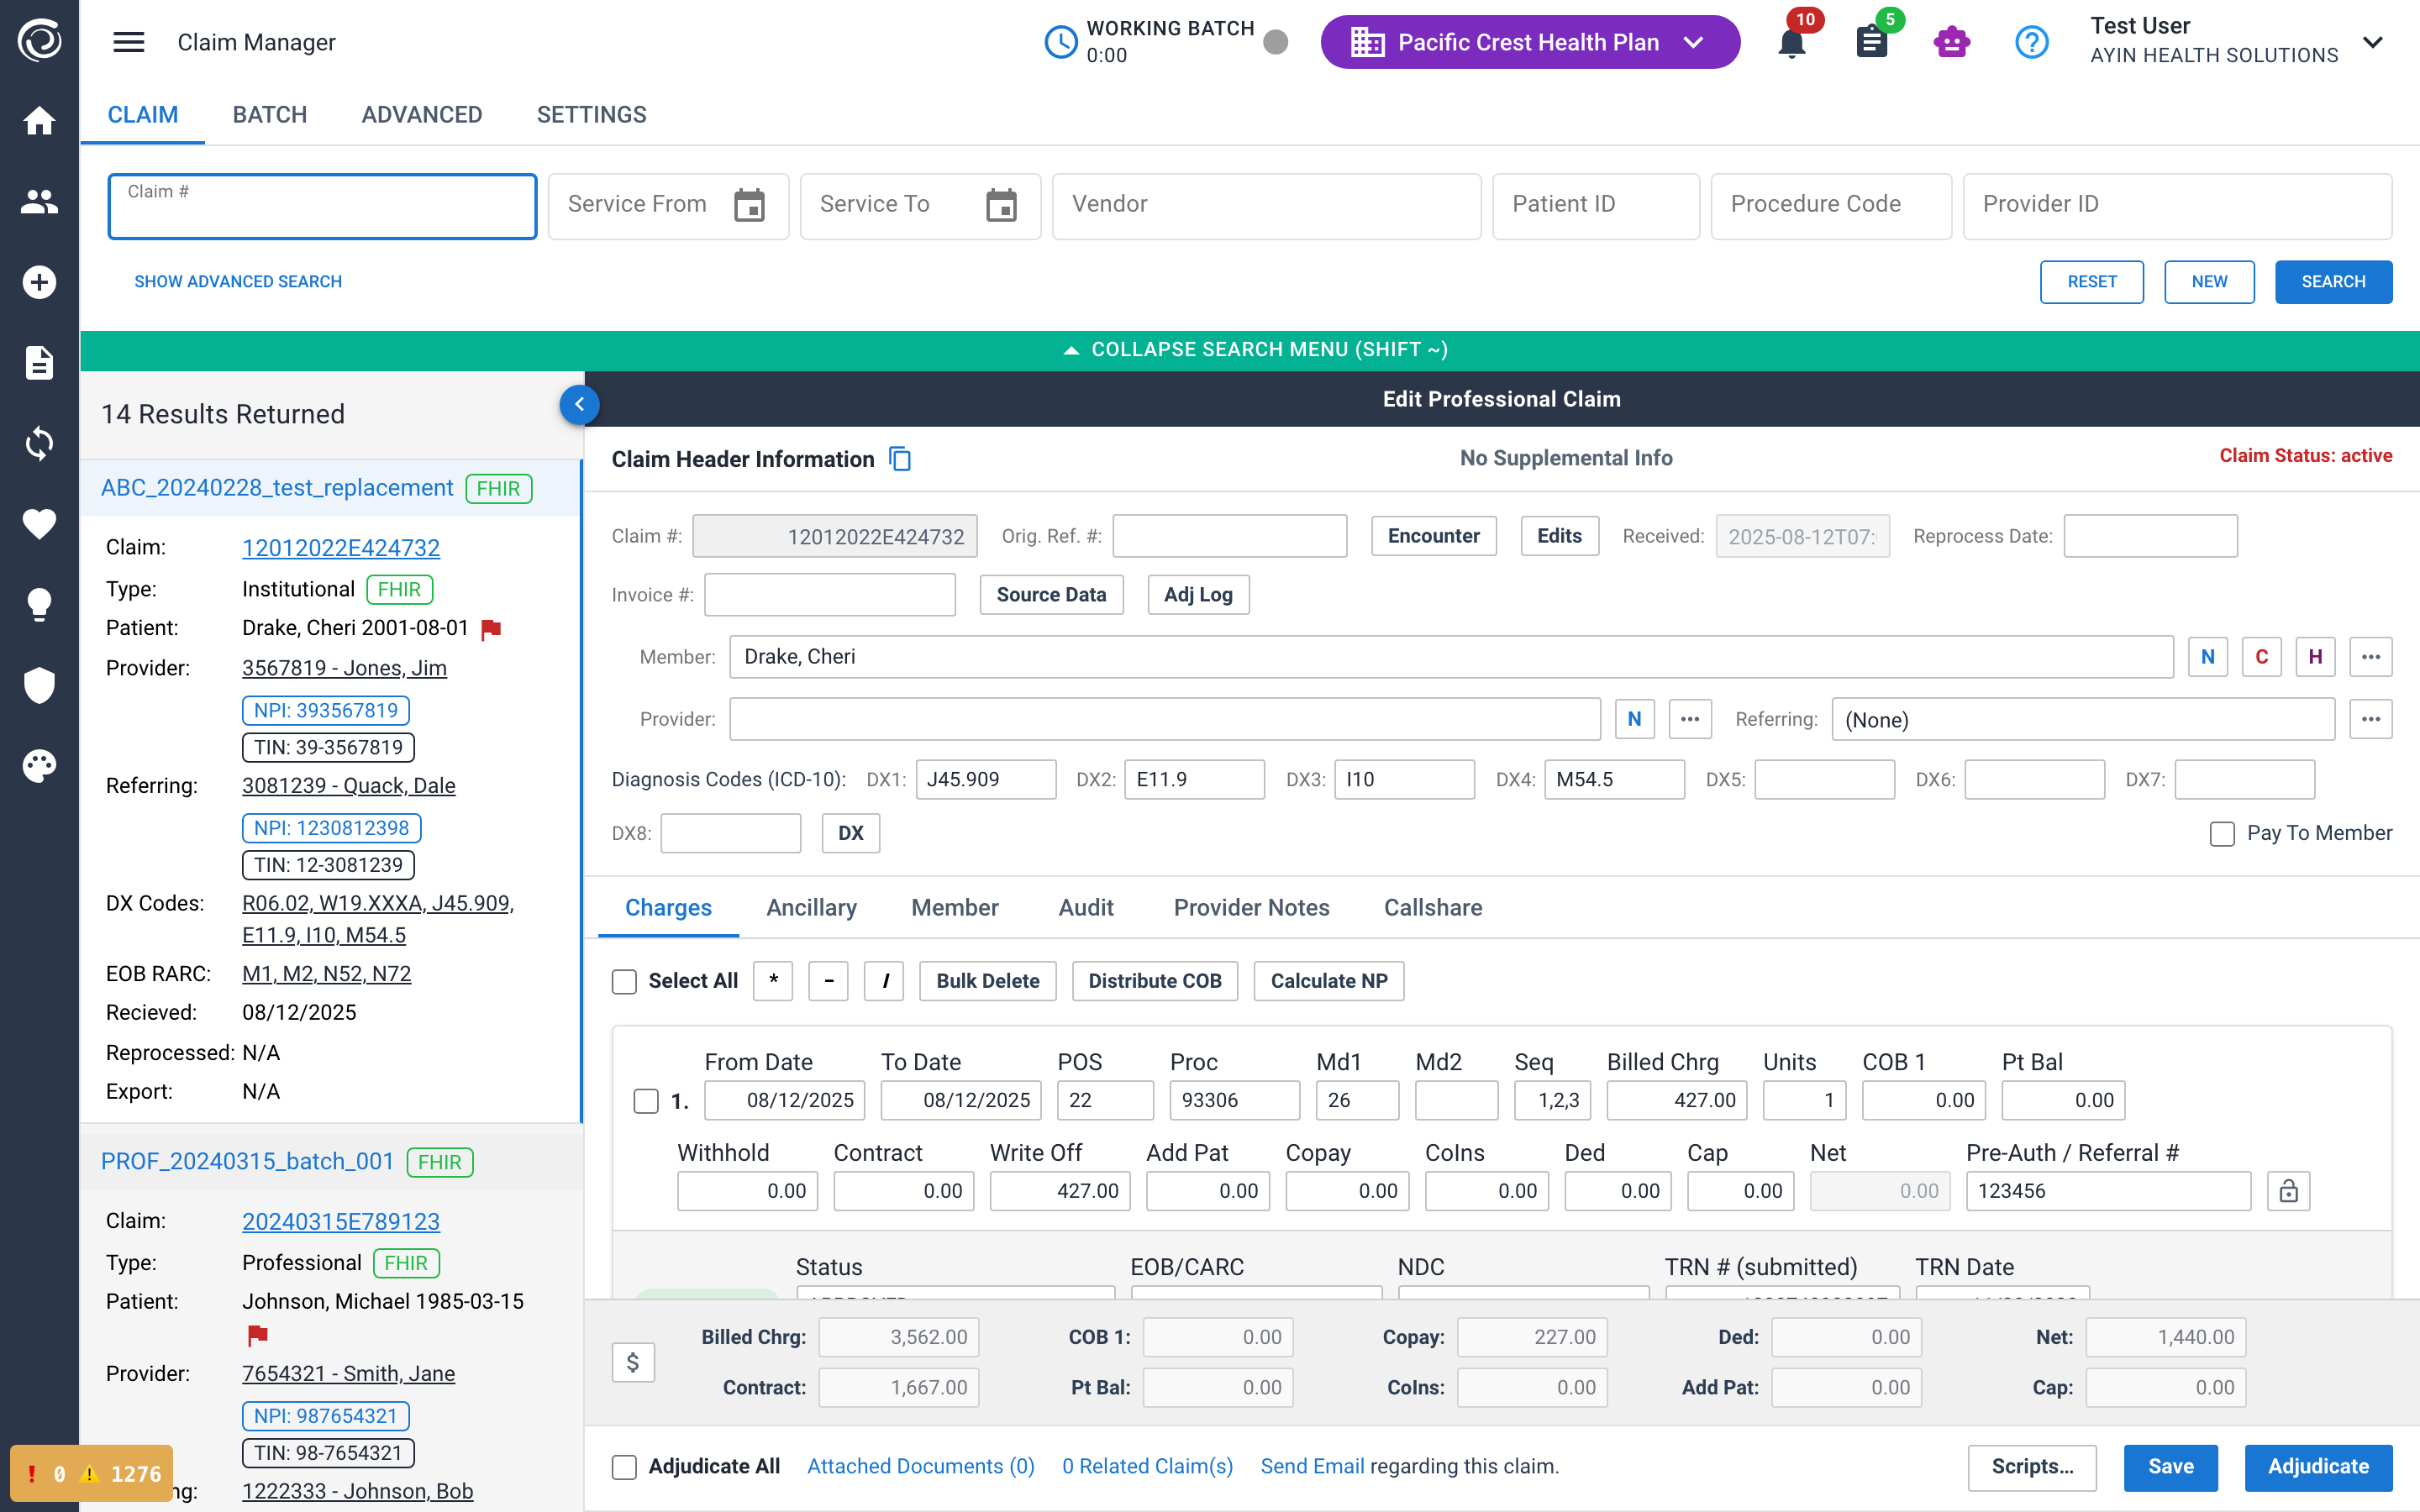The image size is (2420, 1512).
Task: Open the Scripts... menu button
Action: click(2032, 1467)
